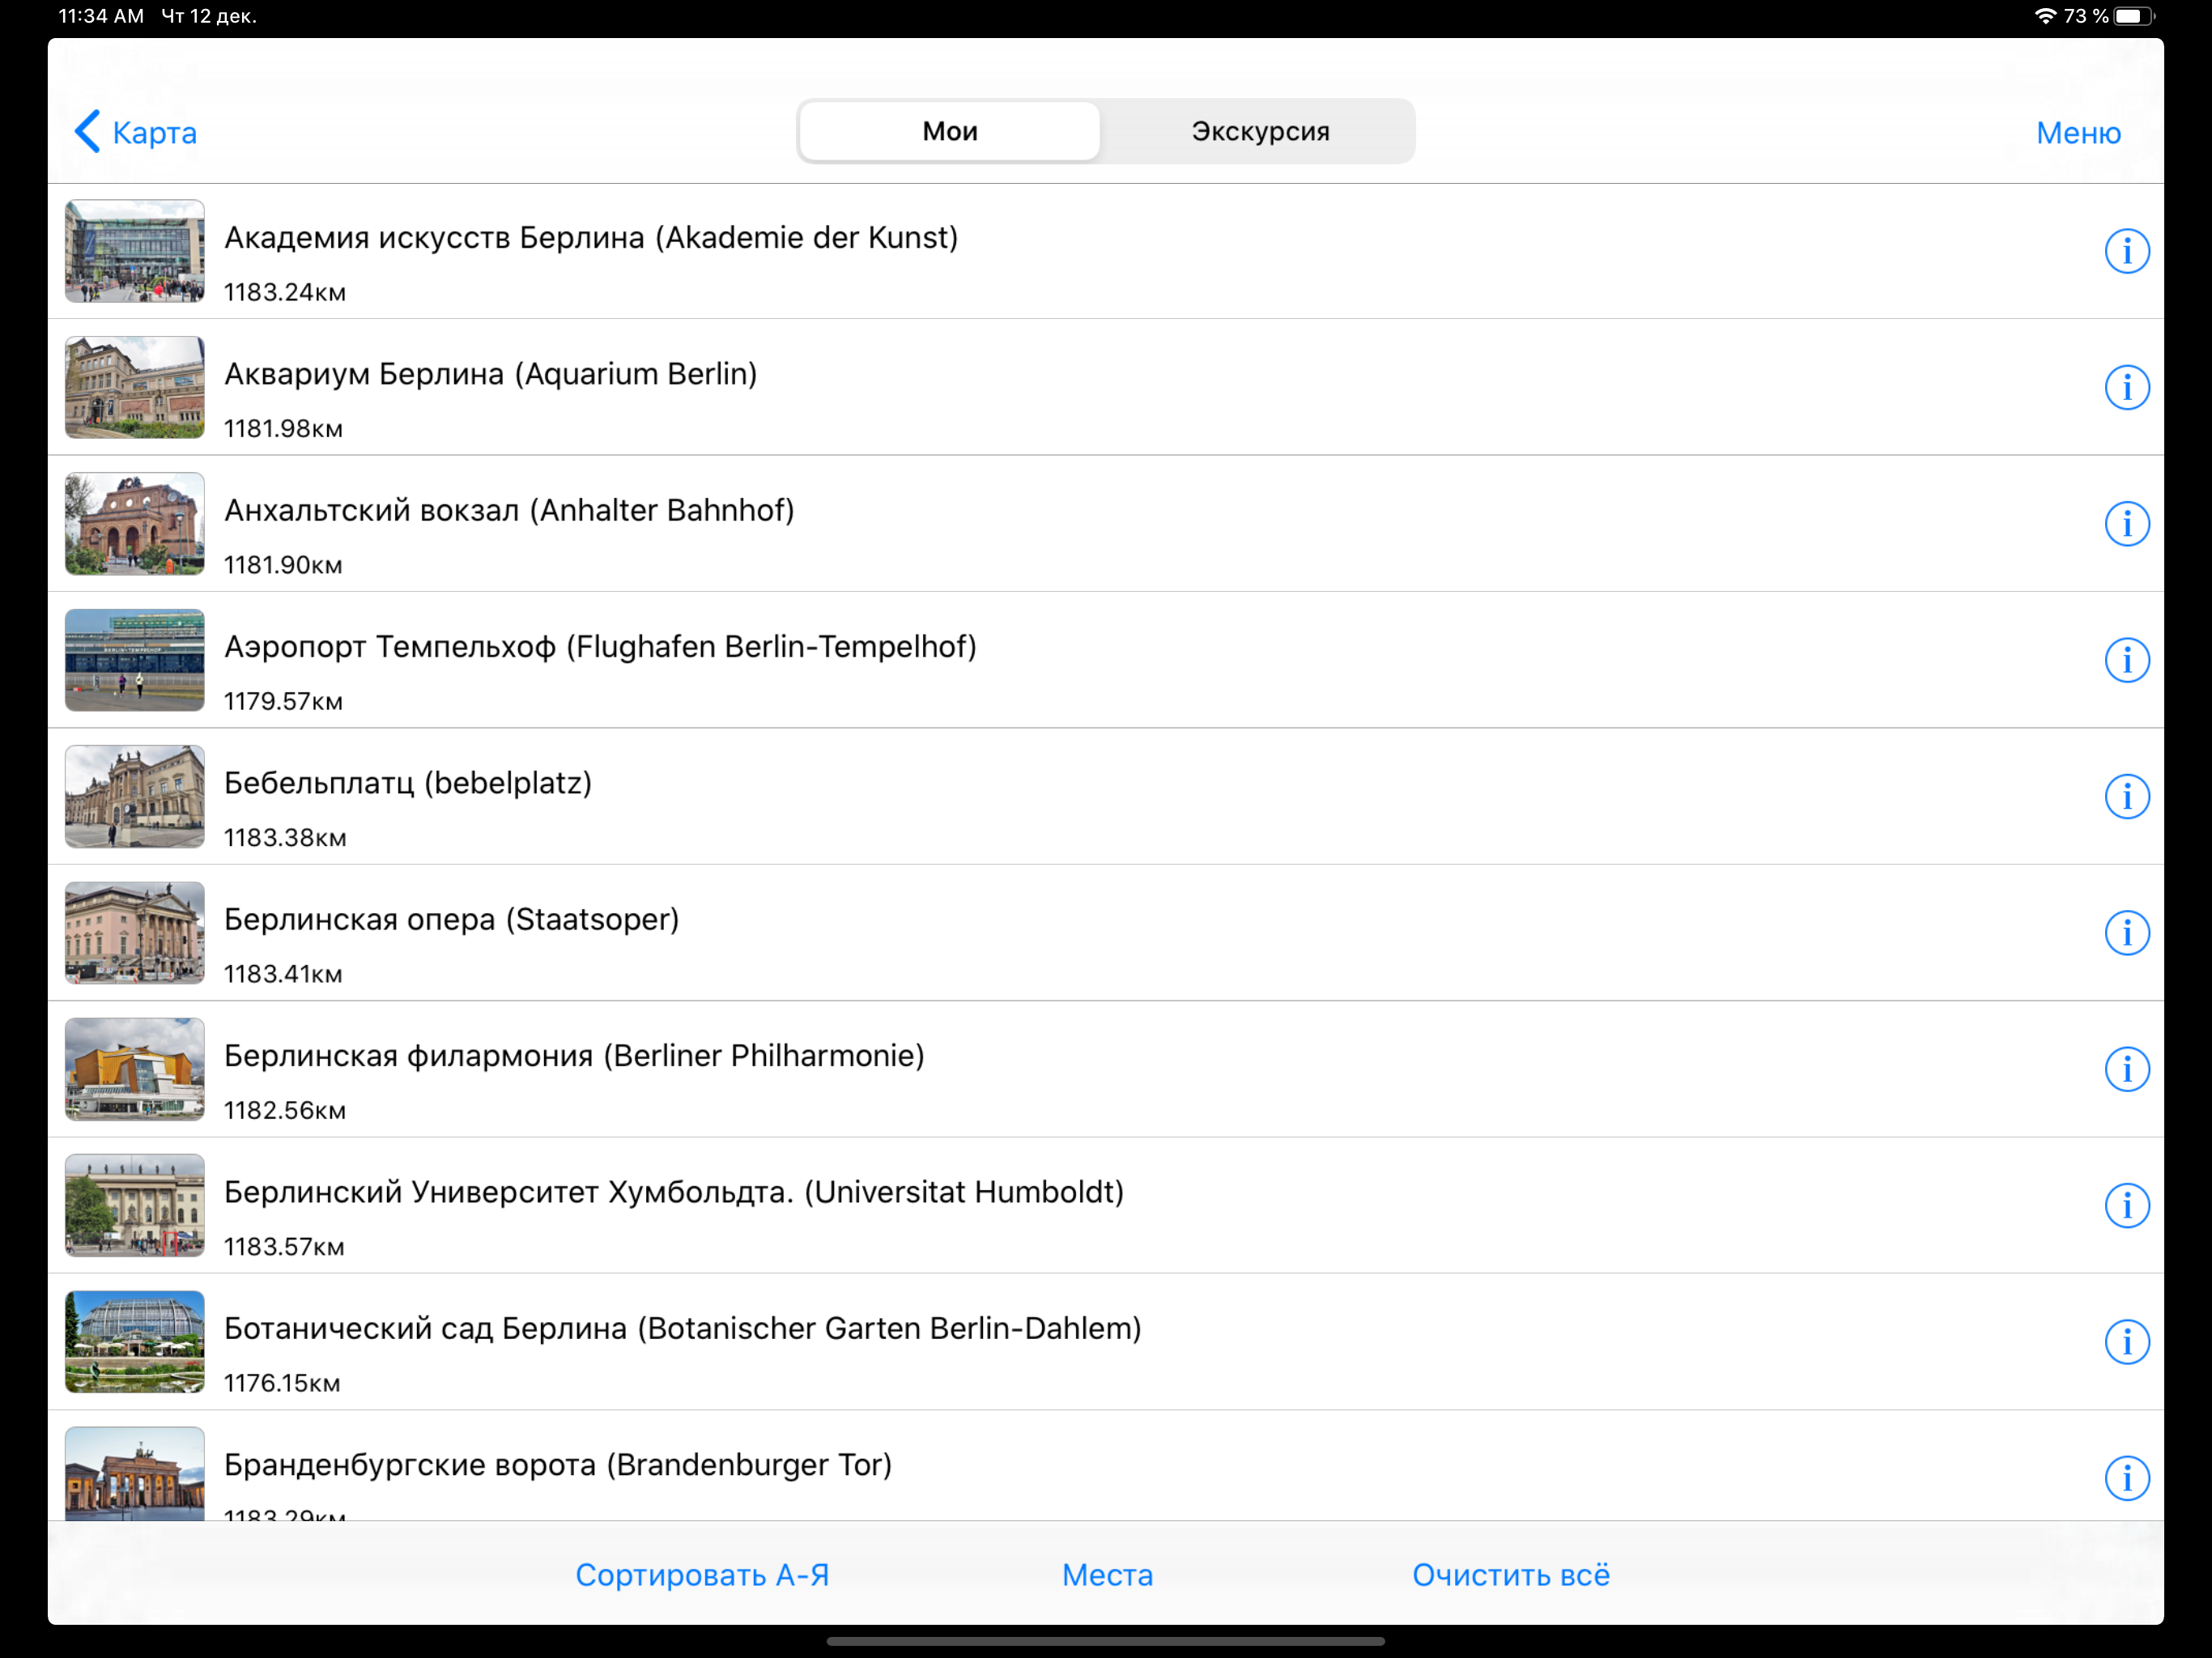The height and width of the screenshot is (1658, 2212).
Task: Show info for Бранденбургские ворота
Action: coord(2126,1478)
